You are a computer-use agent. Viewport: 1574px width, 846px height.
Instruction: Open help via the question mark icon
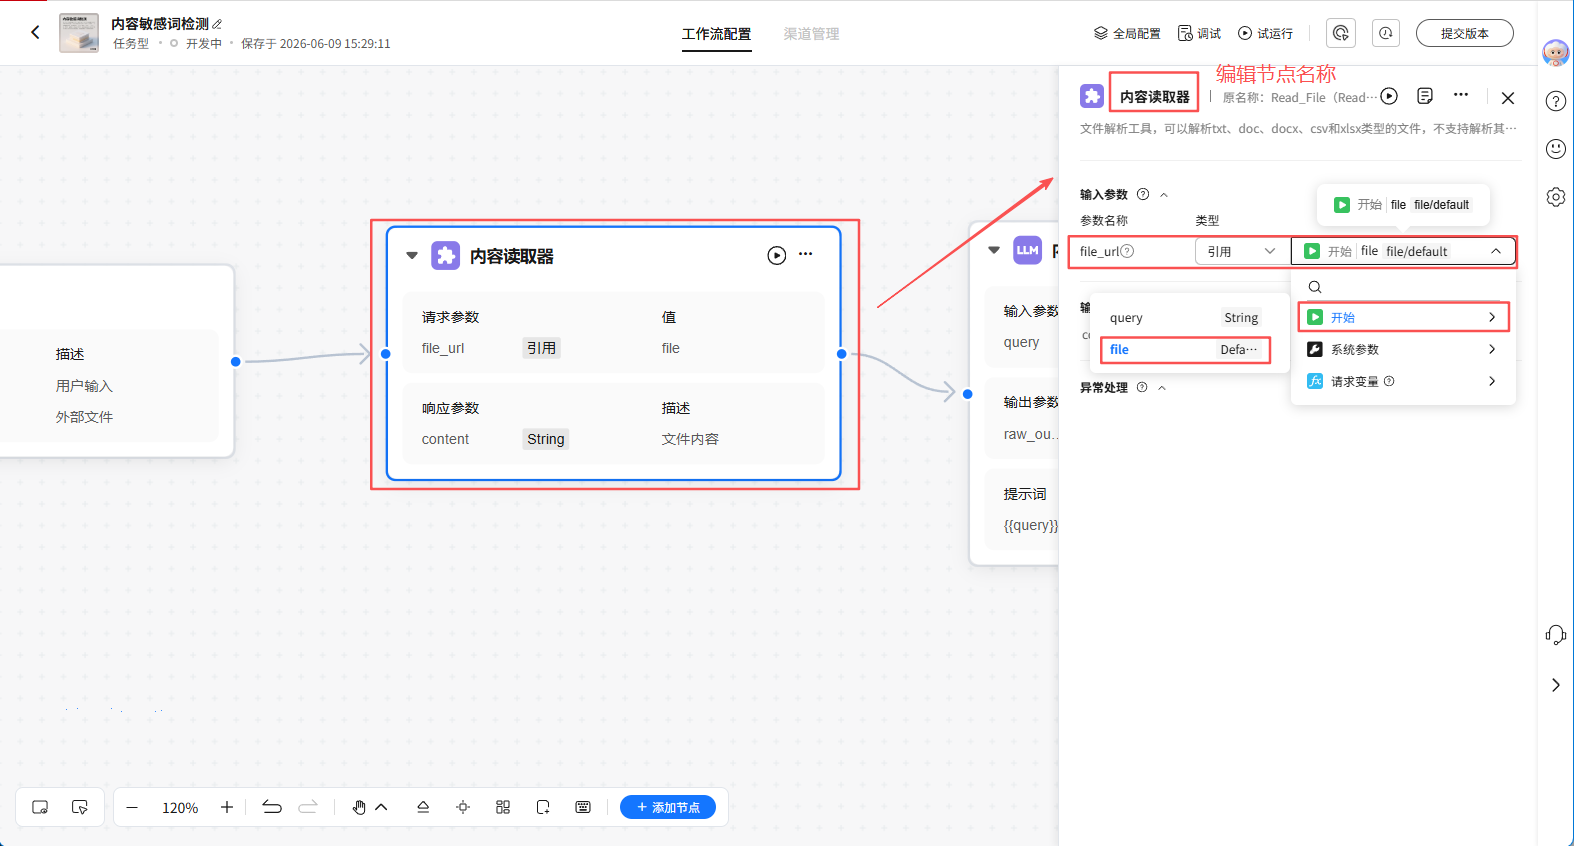point(1555,101)
